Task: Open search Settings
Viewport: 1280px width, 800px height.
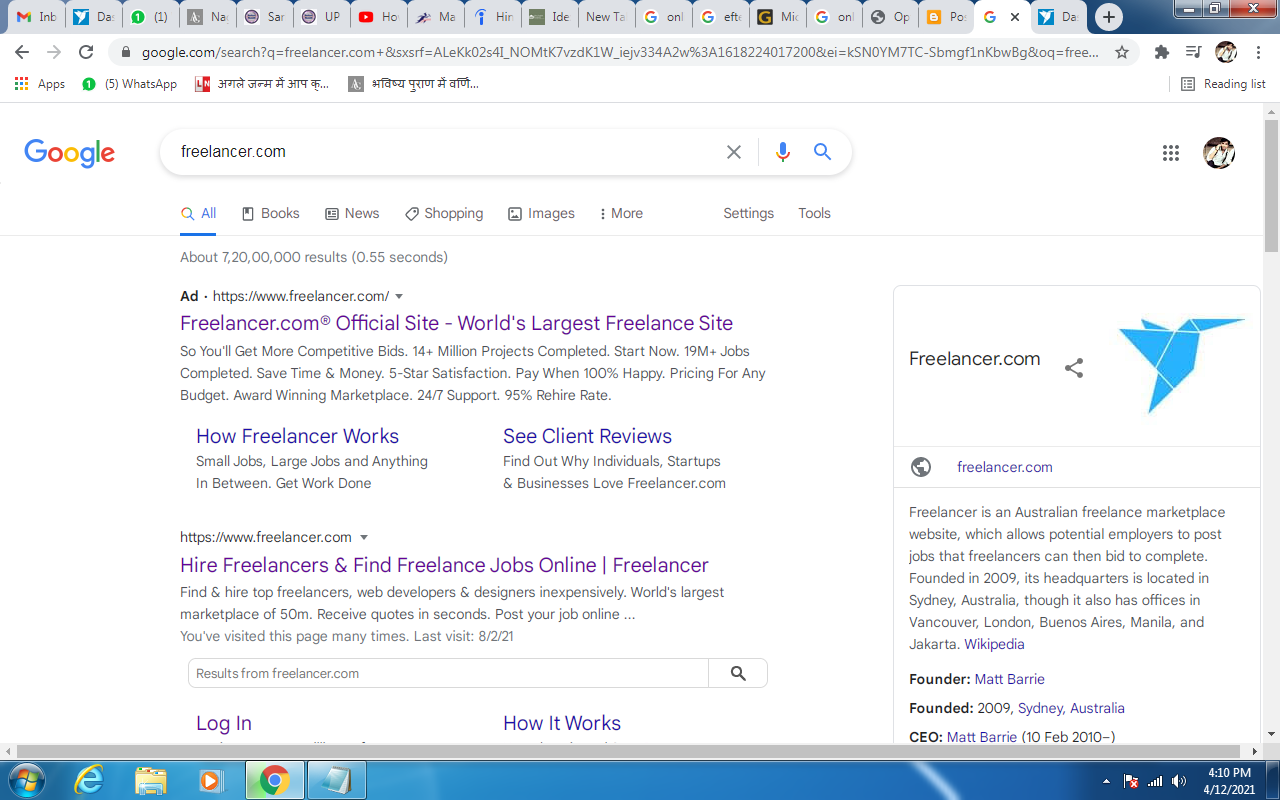Action: point(749,214)
